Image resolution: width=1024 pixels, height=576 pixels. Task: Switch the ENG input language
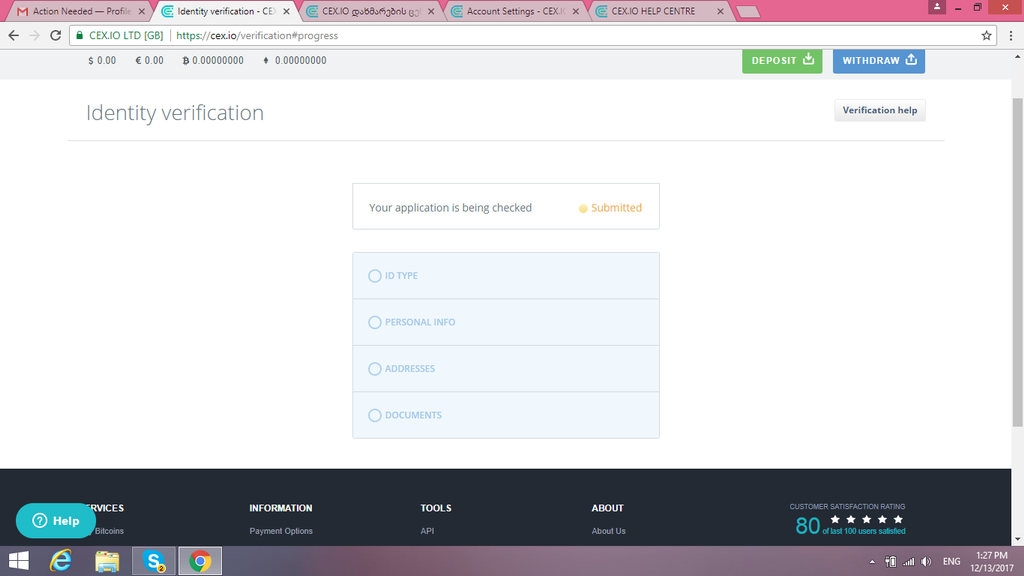pyautogui.click(x=952, y=562)
